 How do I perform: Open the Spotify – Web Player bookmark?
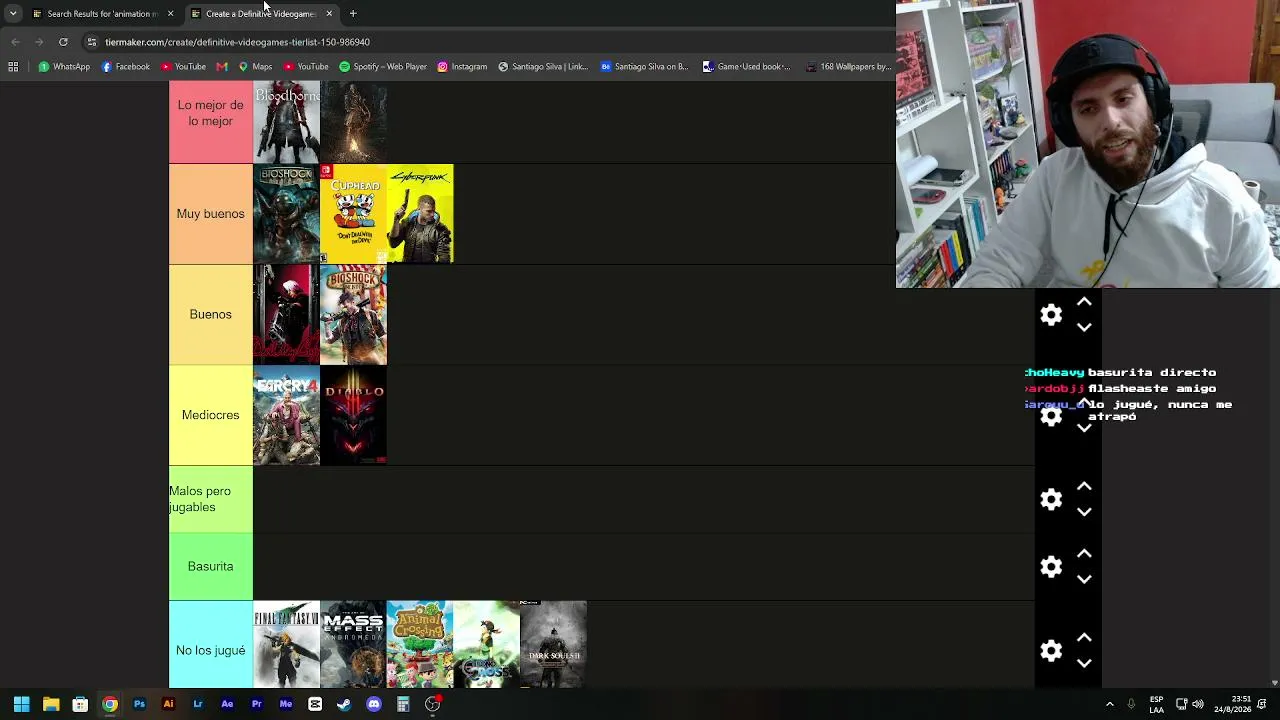pyautogui.click(x=383, y=67)
